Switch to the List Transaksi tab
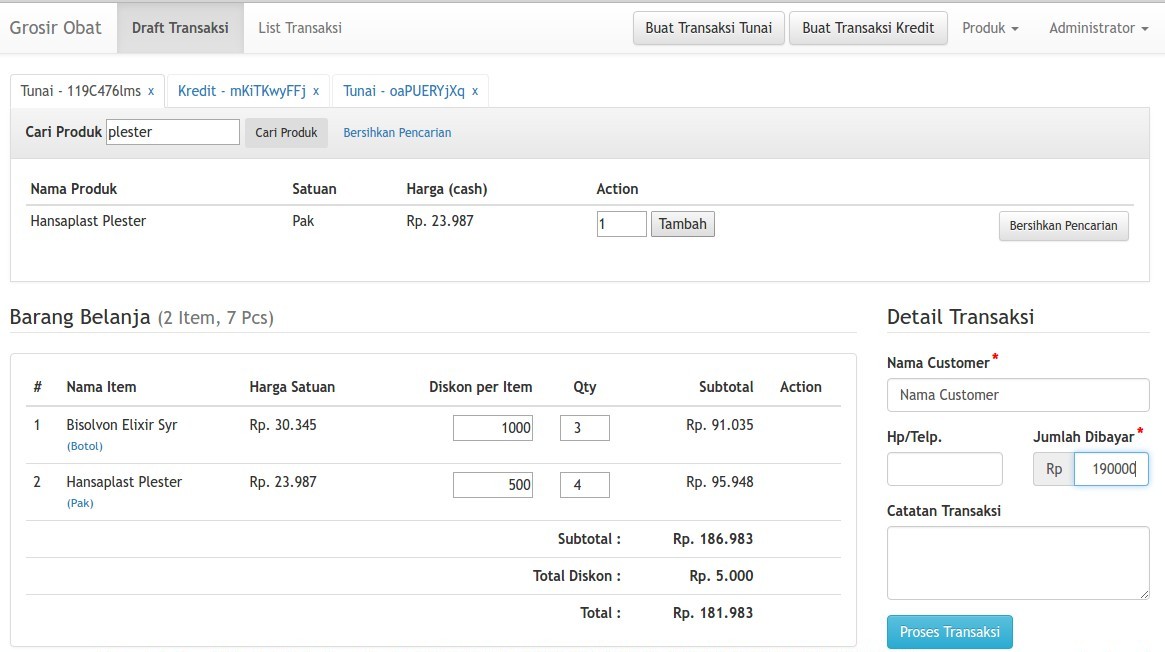 299,28
